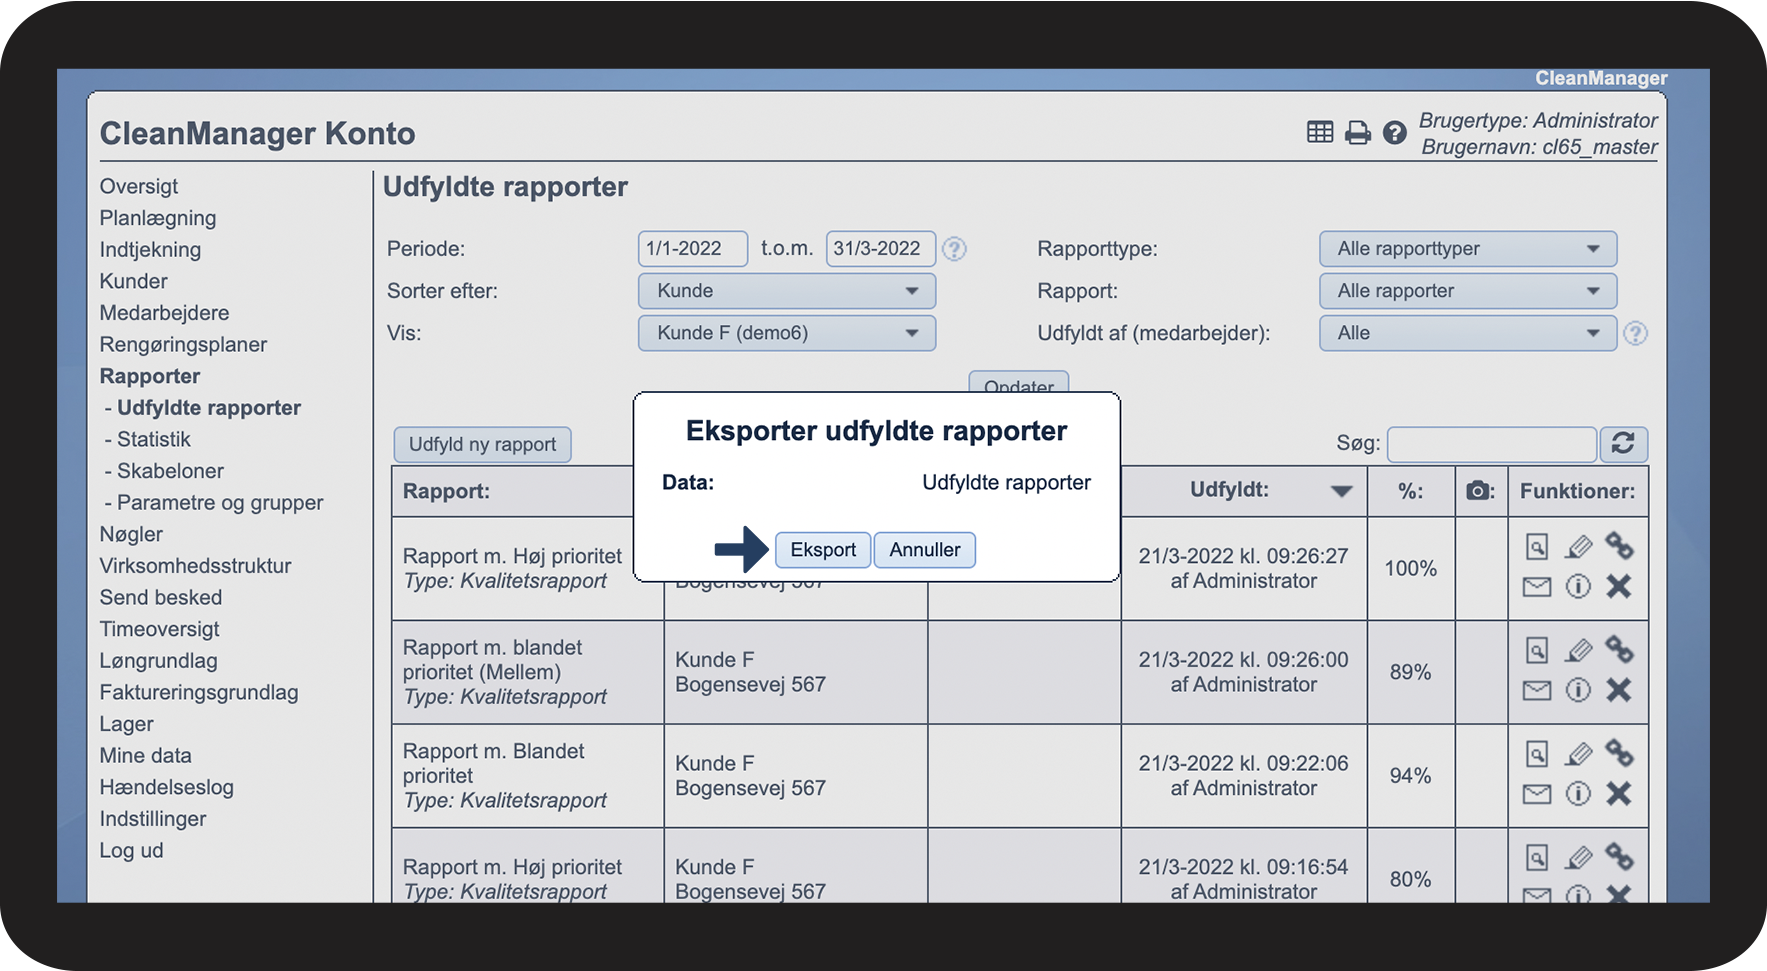This screenshot has width=1767, height=971.
Task: Delete the 94% report with X icon
Action: [1619, 794]
